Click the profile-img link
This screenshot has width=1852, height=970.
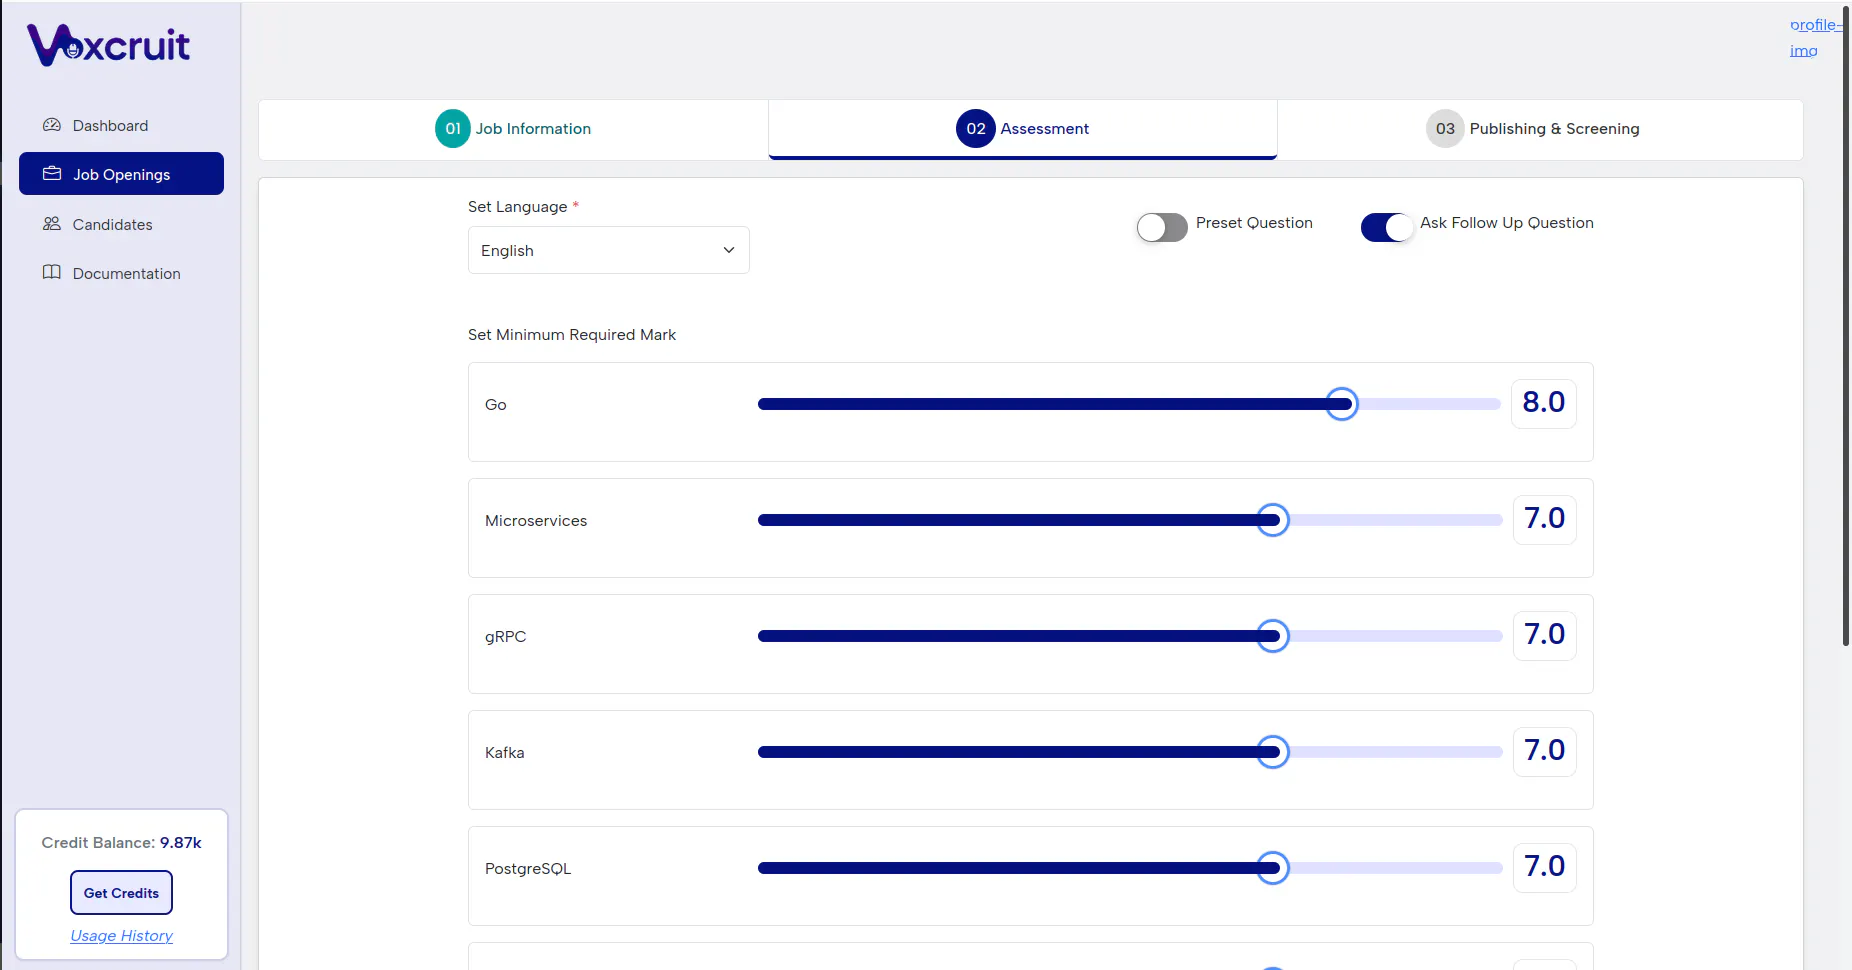(x=1814, y=37)
